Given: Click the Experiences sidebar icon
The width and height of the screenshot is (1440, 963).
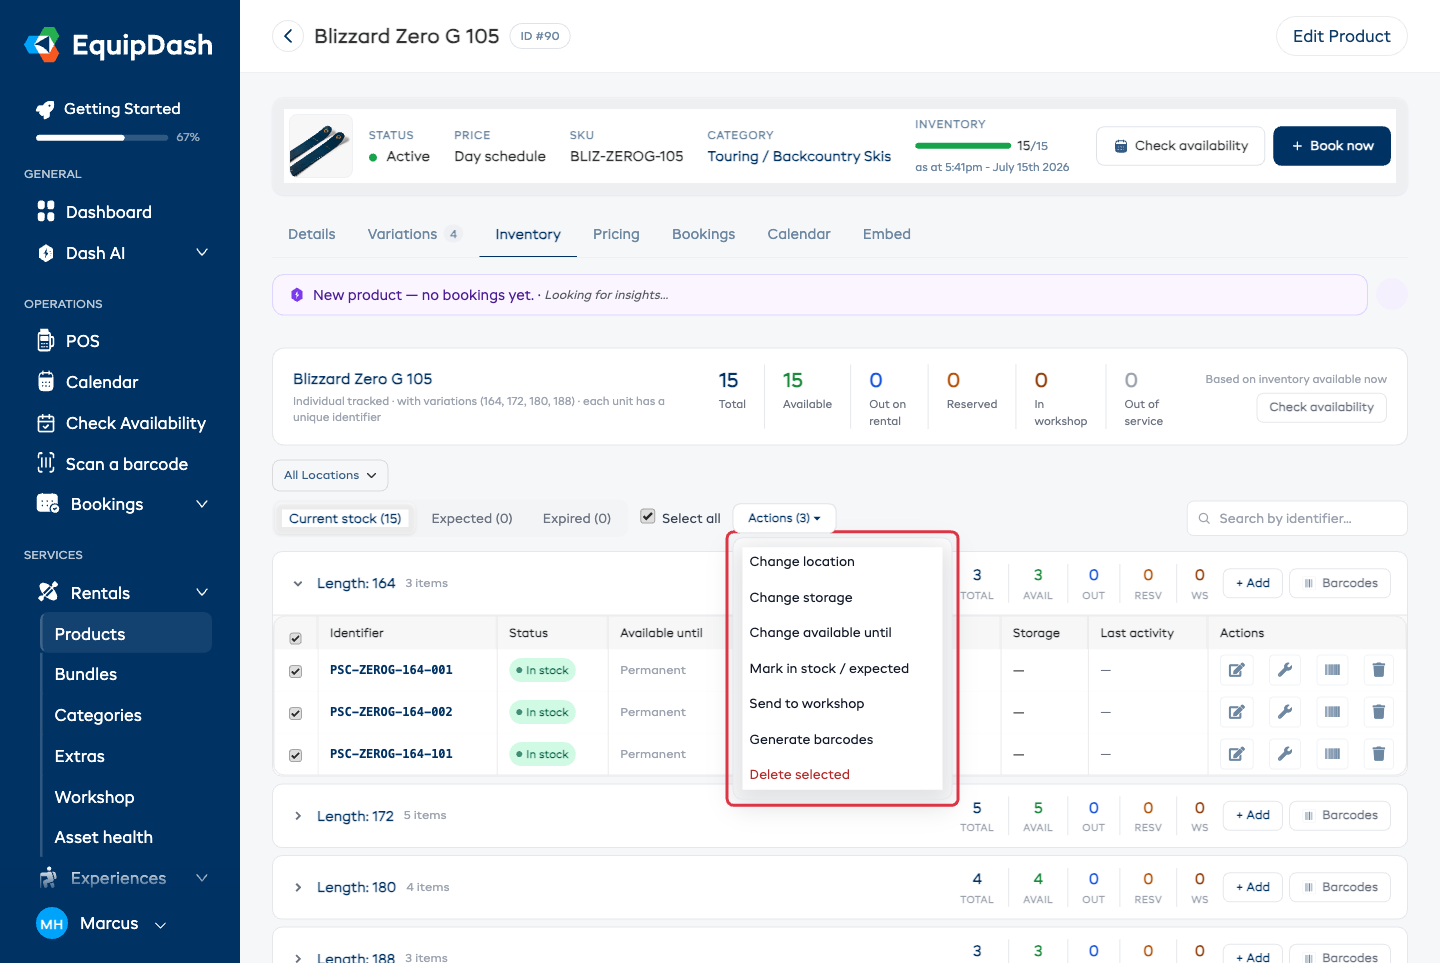Looking at the screenshot, I should tap(48, 878).
